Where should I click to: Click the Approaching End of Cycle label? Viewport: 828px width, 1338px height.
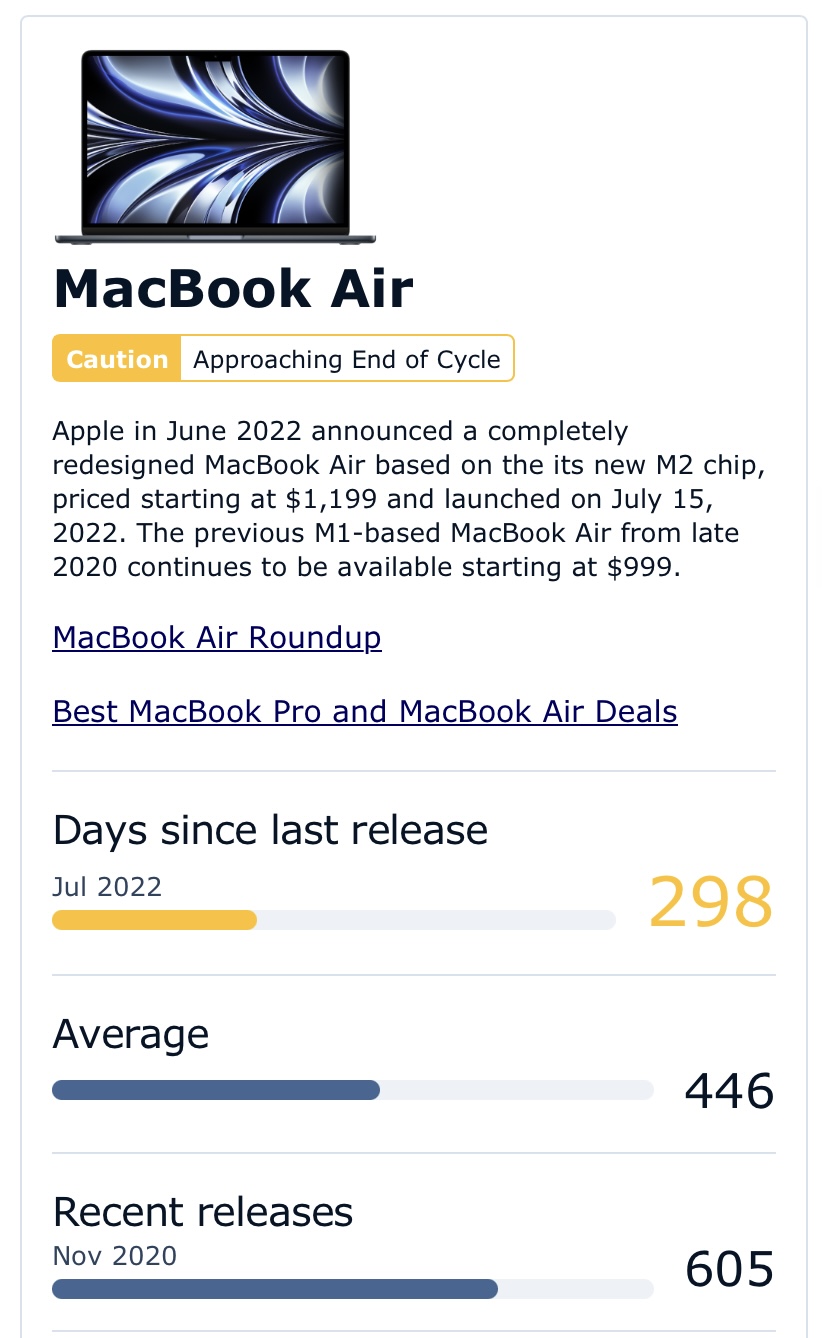[347, 359]
